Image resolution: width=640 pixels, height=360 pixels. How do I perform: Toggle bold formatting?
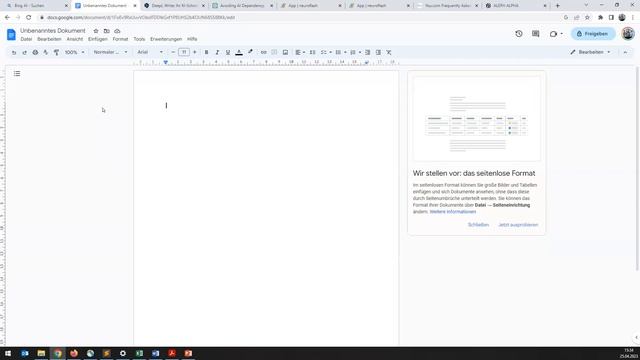pyautogui.click(x=207, y=52)
